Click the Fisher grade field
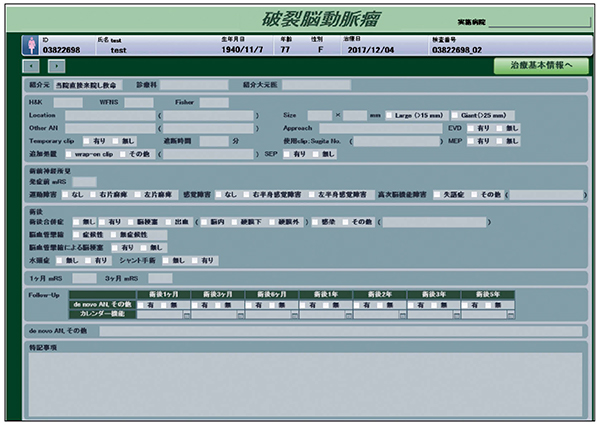Screen dimensions: 600x425 (x=214, y=102)
